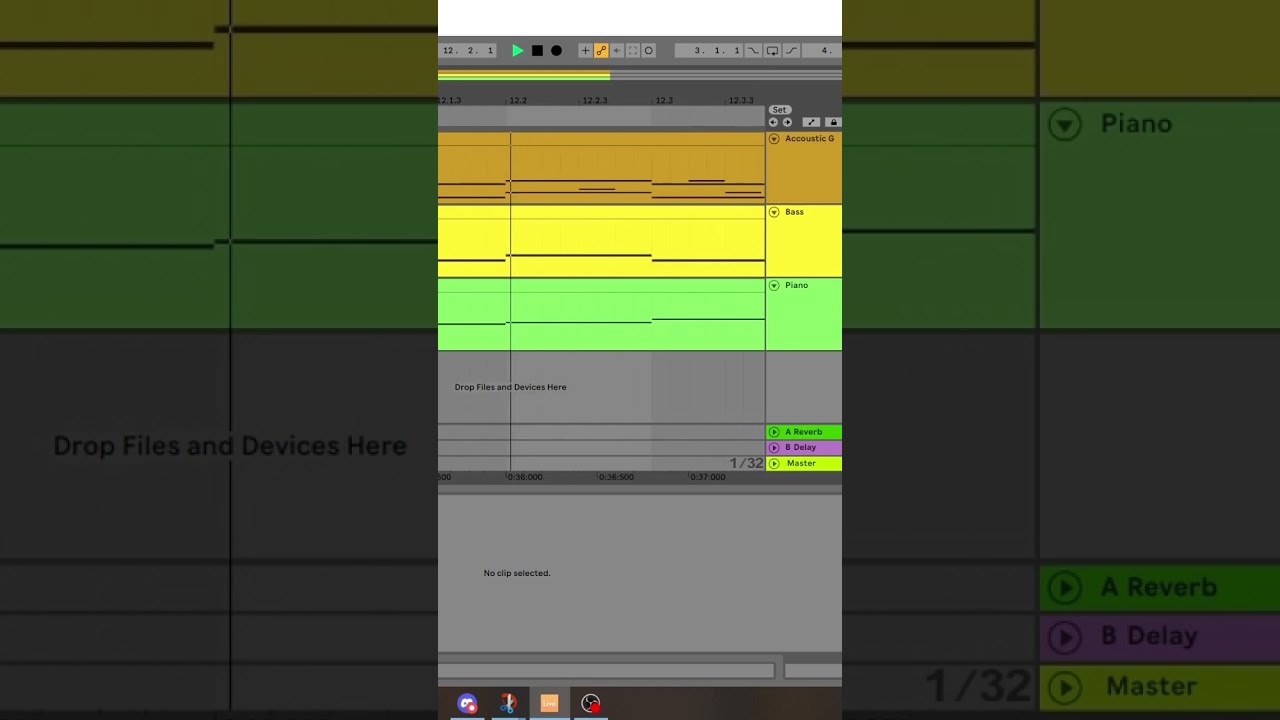1280x720 pixels.
Task: Toggle MIDI arrangement overdub plus button
Action: [586, 51]
